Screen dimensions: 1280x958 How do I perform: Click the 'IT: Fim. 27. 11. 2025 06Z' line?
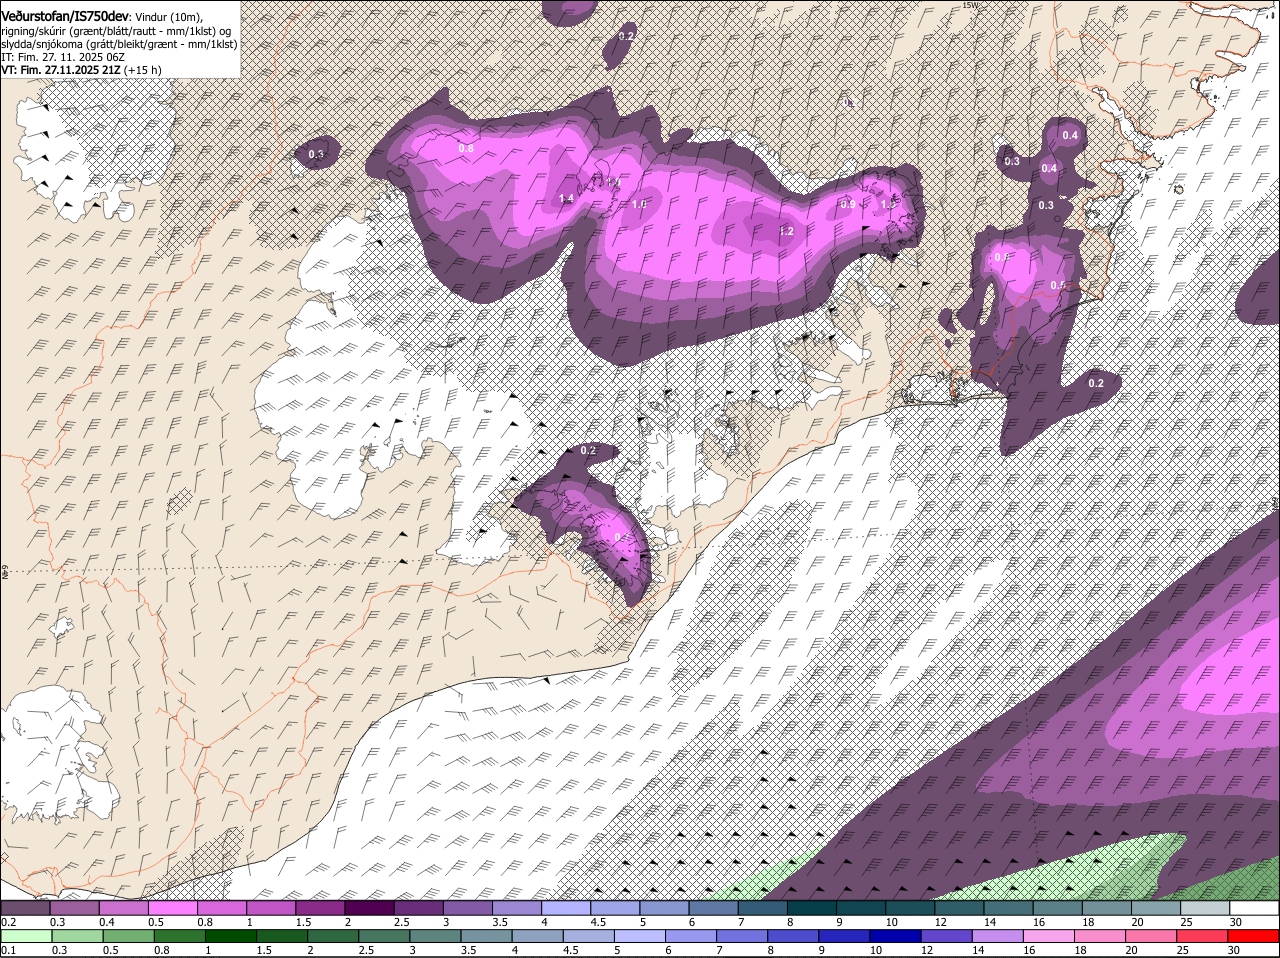click(x=63, y=57)
